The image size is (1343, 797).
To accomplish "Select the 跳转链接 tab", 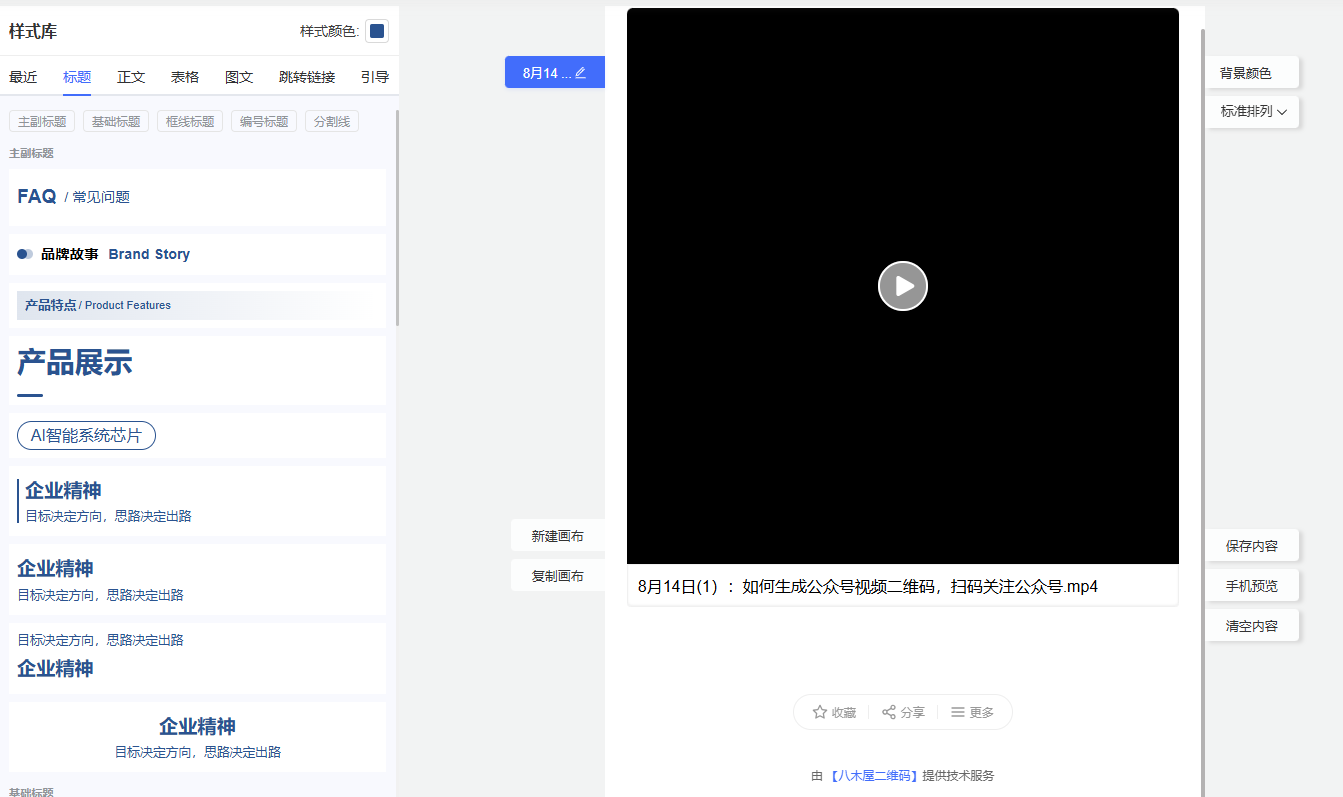I will pos(307,77).
